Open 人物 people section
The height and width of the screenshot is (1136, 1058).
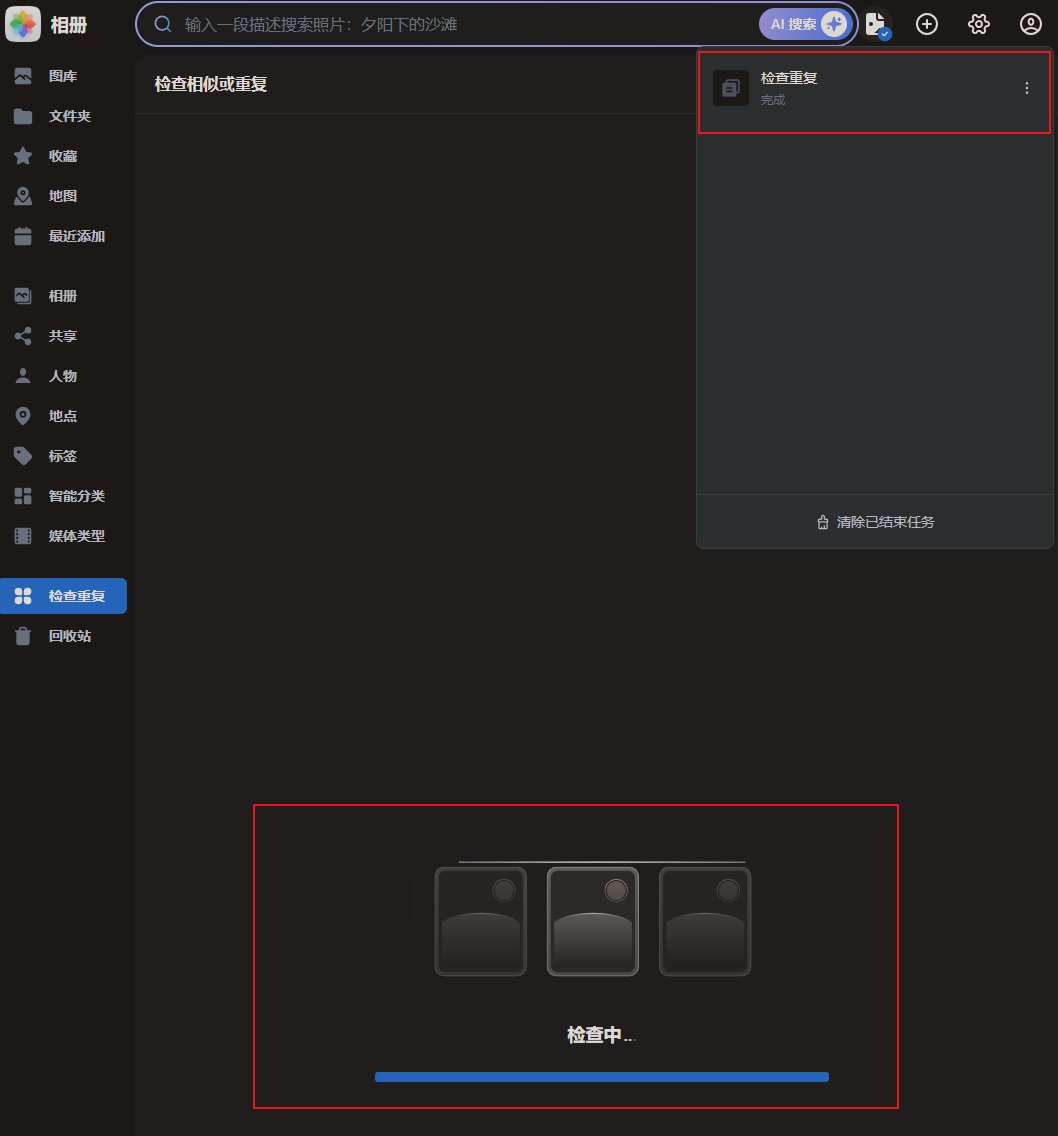(x=63, y=376)
